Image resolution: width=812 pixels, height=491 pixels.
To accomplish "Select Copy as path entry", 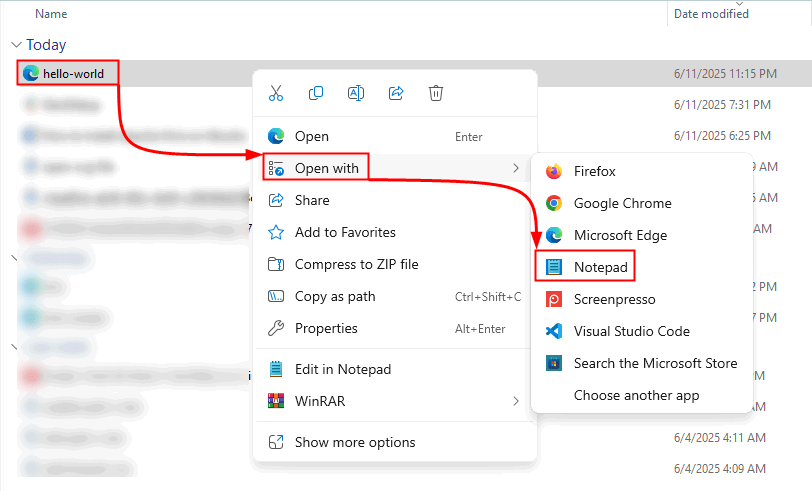I will pyautogui.click(x=335, y=296).
